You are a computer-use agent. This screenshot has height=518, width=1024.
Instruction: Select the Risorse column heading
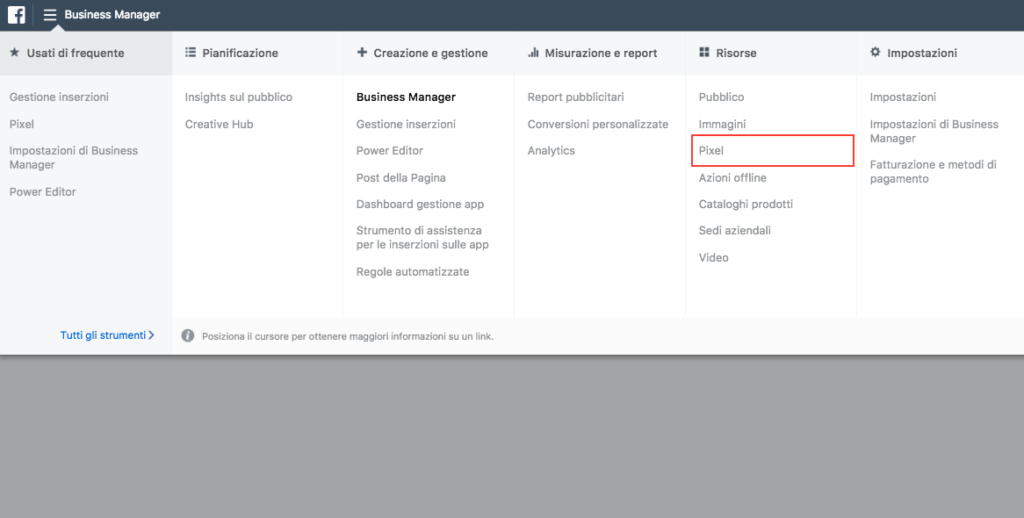tap(736, 53)
